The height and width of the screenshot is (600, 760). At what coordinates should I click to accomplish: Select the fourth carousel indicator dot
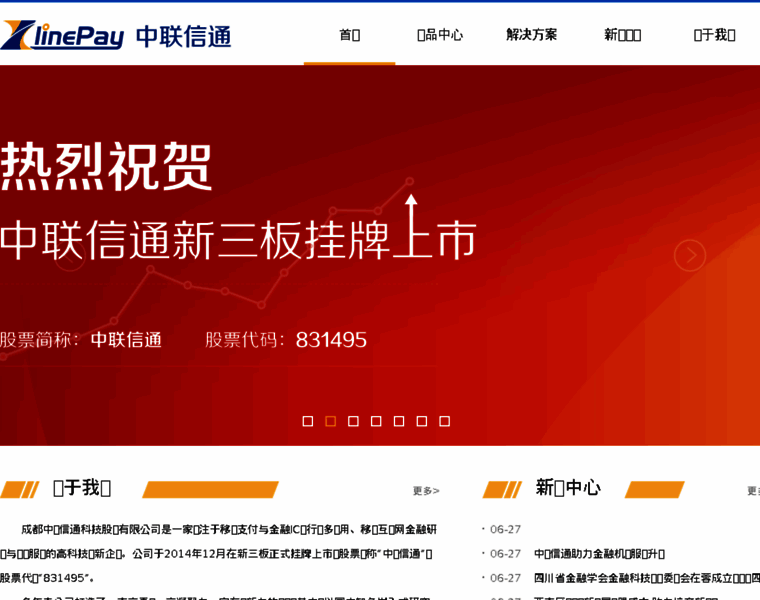376,421
